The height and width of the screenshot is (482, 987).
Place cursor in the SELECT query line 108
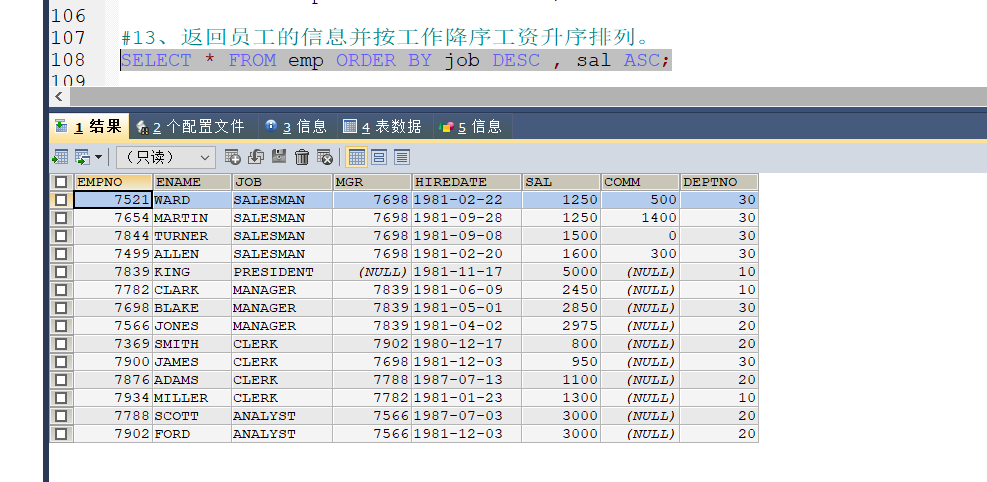[396, 60]
